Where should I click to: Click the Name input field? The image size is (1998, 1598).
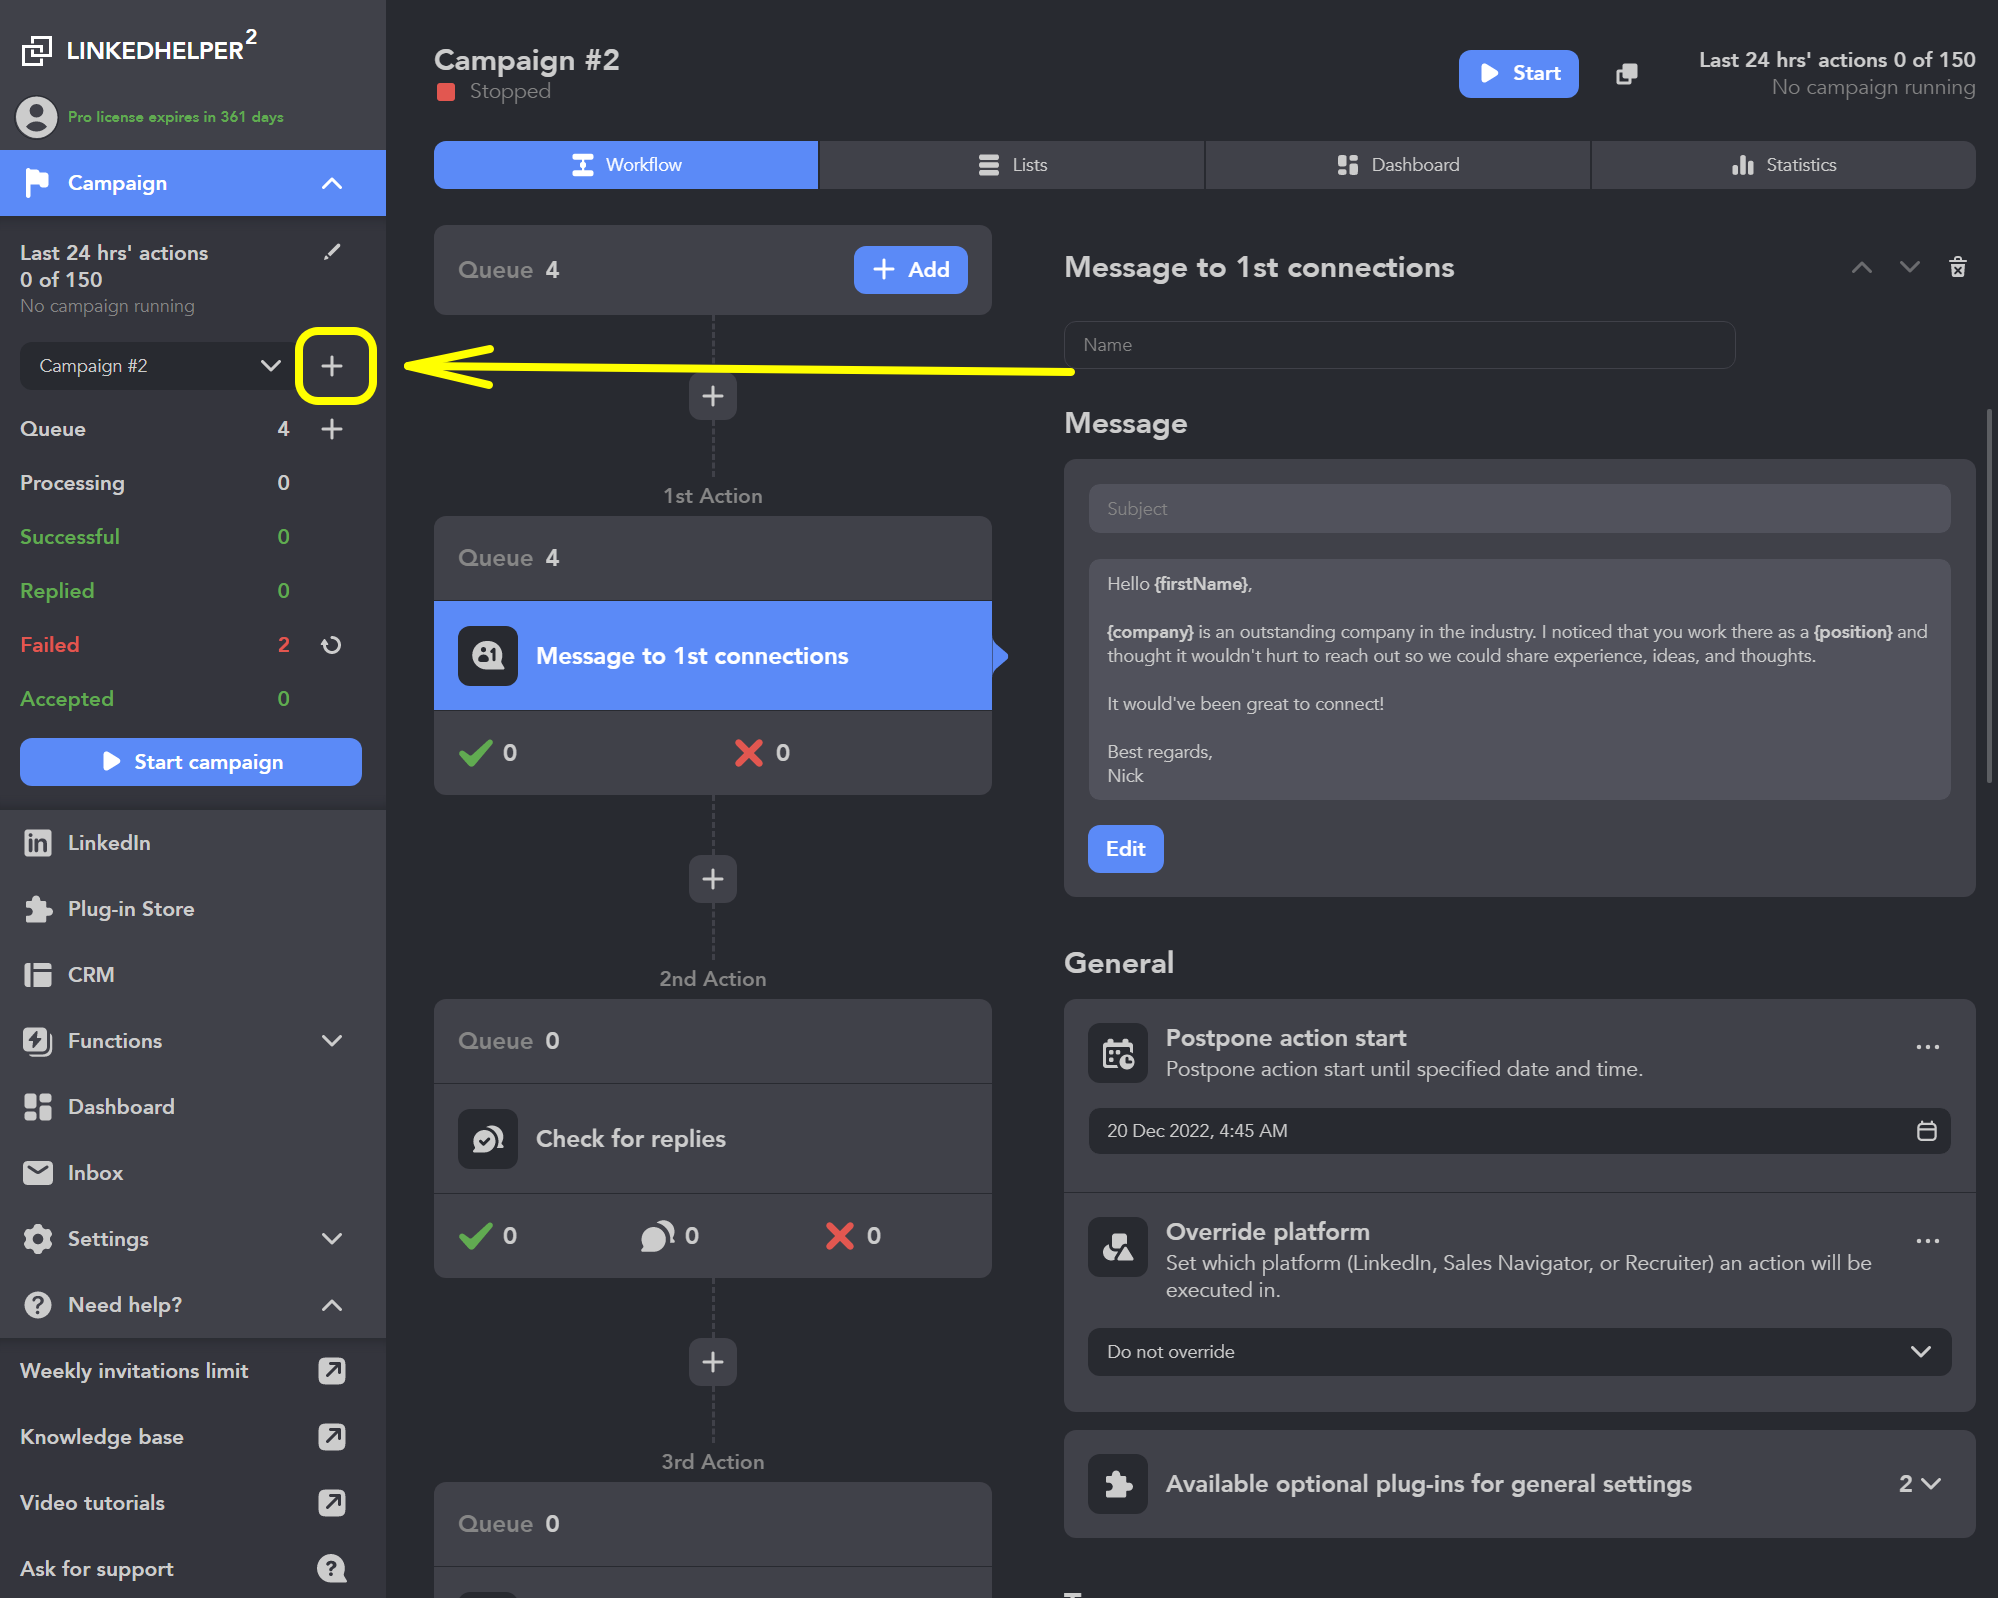[x=1398, y=345]
